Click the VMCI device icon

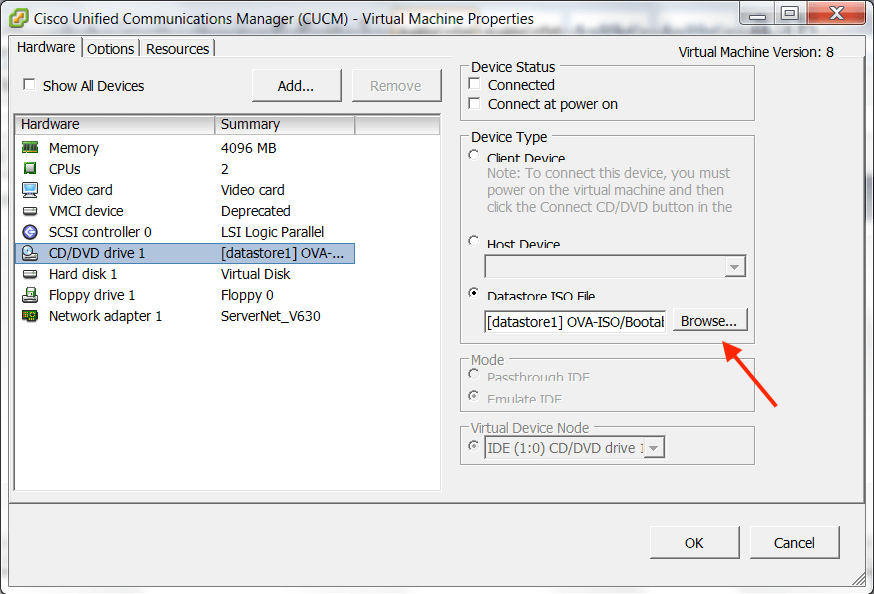(x=30, y=211)
